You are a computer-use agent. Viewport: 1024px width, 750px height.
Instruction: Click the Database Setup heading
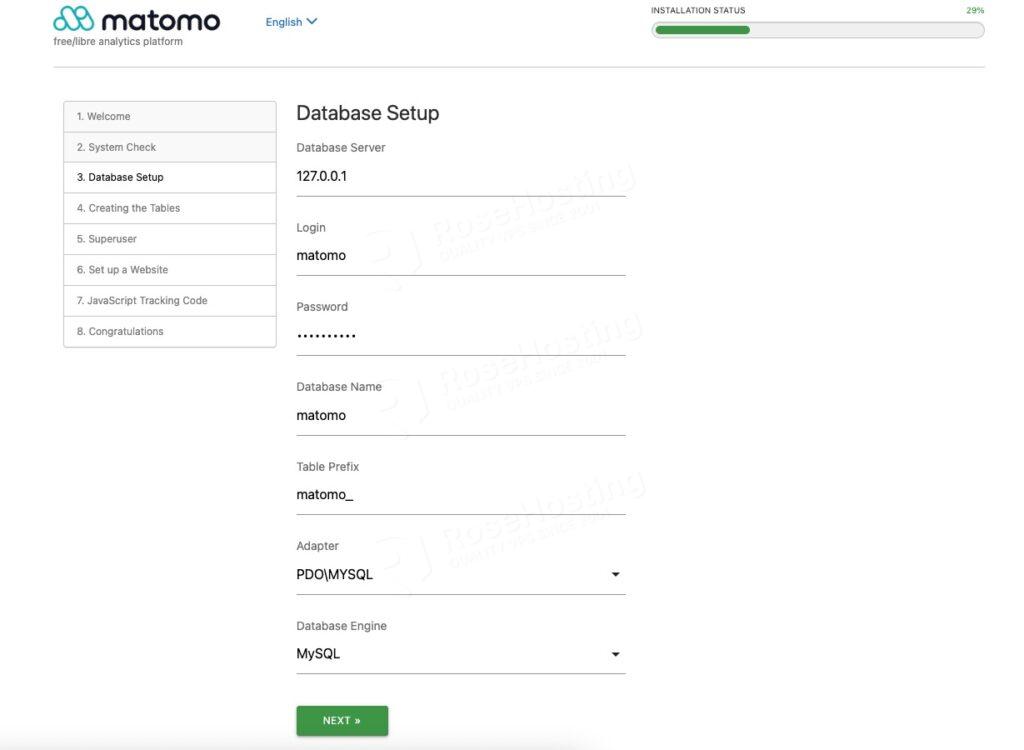(x=368, y=113)
